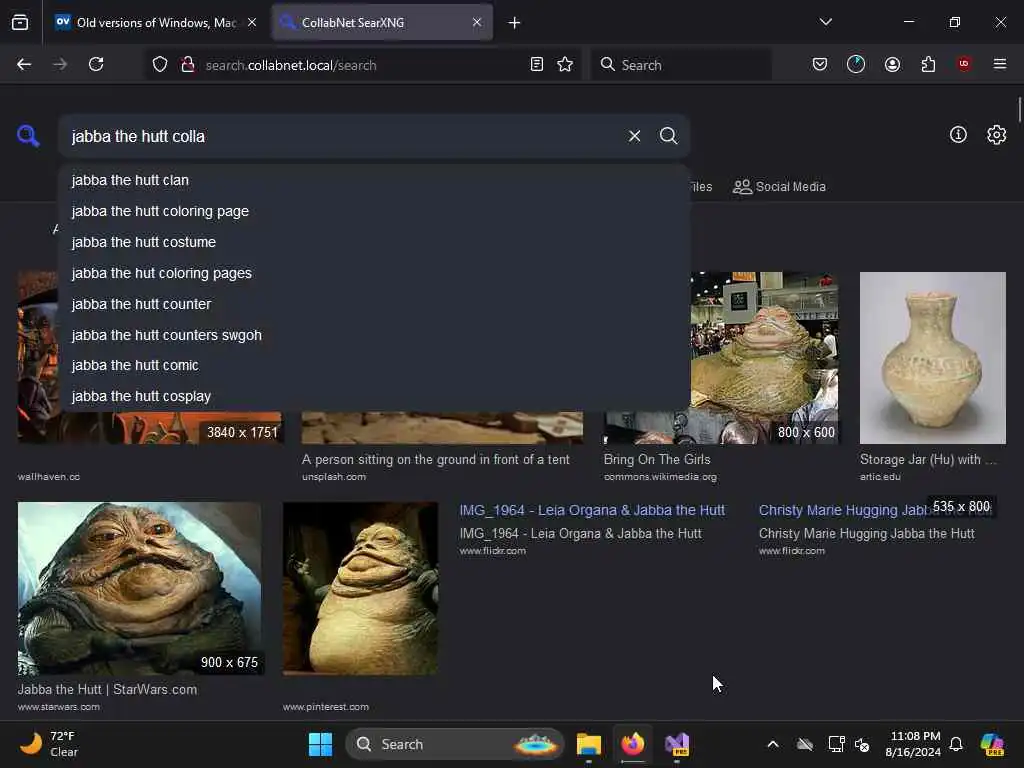Choose suggestion jabba the hutt counter
Image resolution: width=1024 pixels, height=768 pixels.
click(374, 304)
